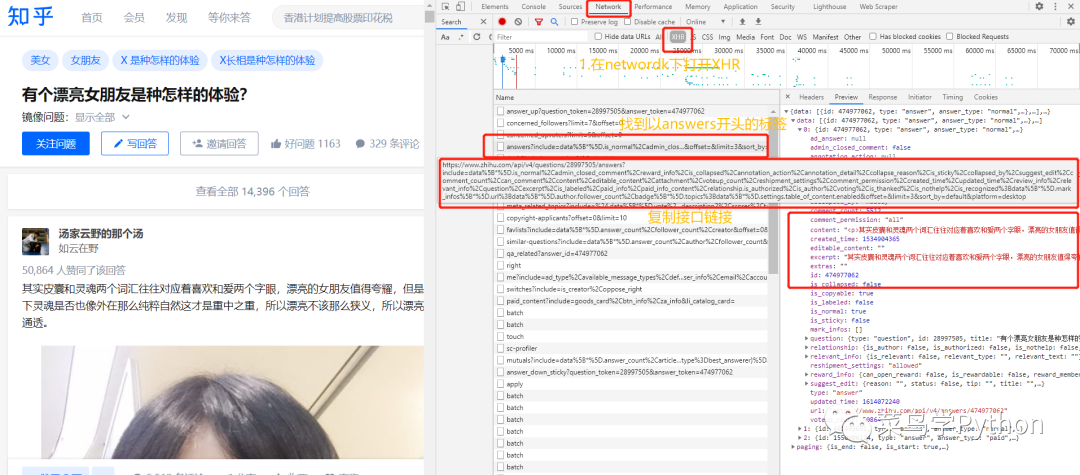Close the request details pane
This screenshot has width=1080, height=475.
789,97
